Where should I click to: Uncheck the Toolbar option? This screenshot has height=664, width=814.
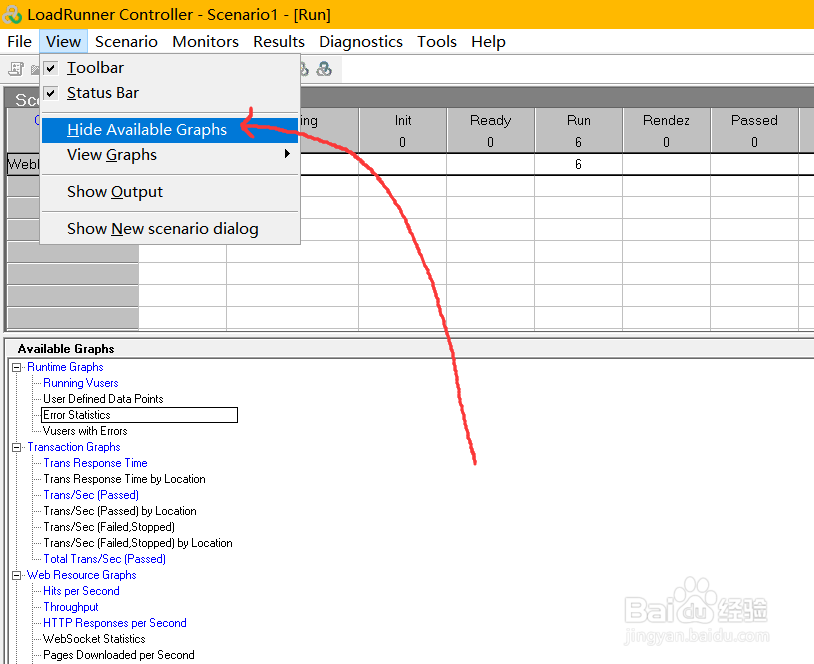51,67
